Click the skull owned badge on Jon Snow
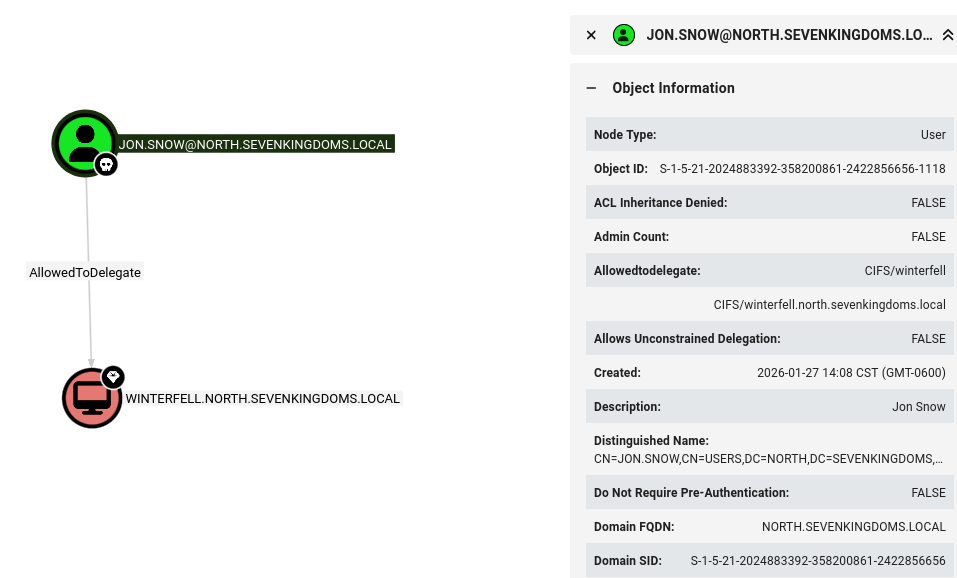This screenshot has height=578, width=957. pyautogui.click(x=106, y=164)
